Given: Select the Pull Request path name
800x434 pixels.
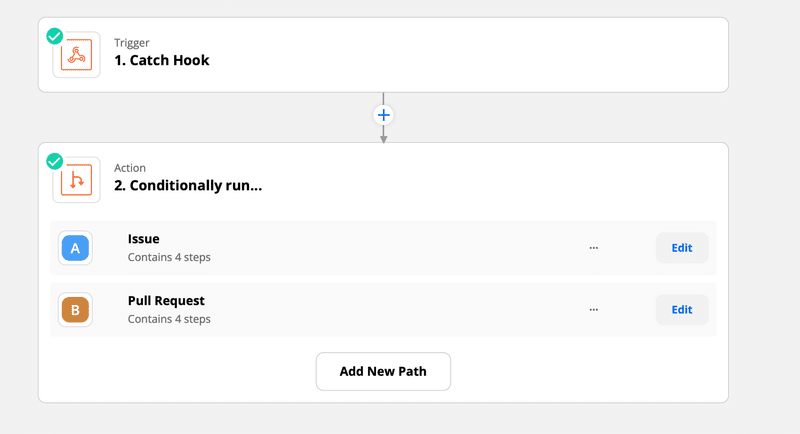Looking at the screenshot, I should coord(166,300).
